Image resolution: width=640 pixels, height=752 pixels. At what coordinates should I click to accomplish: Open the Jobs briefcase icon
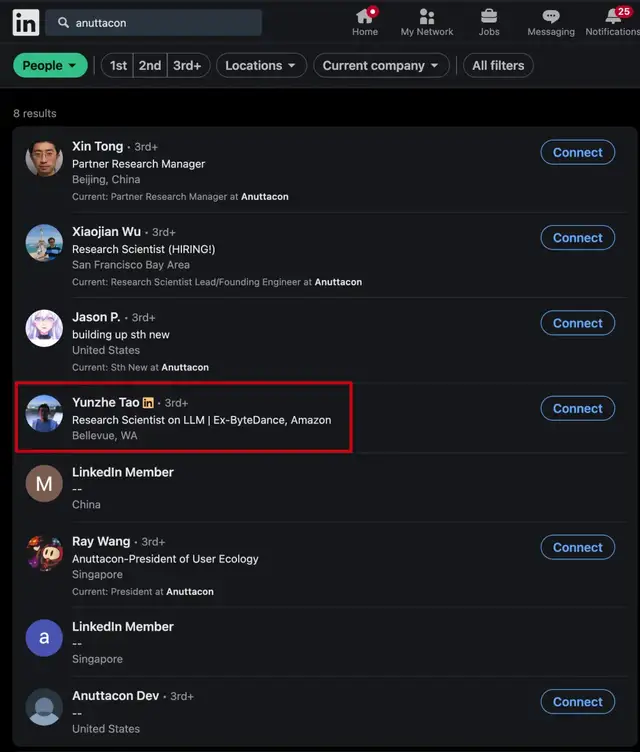[489, 16]
